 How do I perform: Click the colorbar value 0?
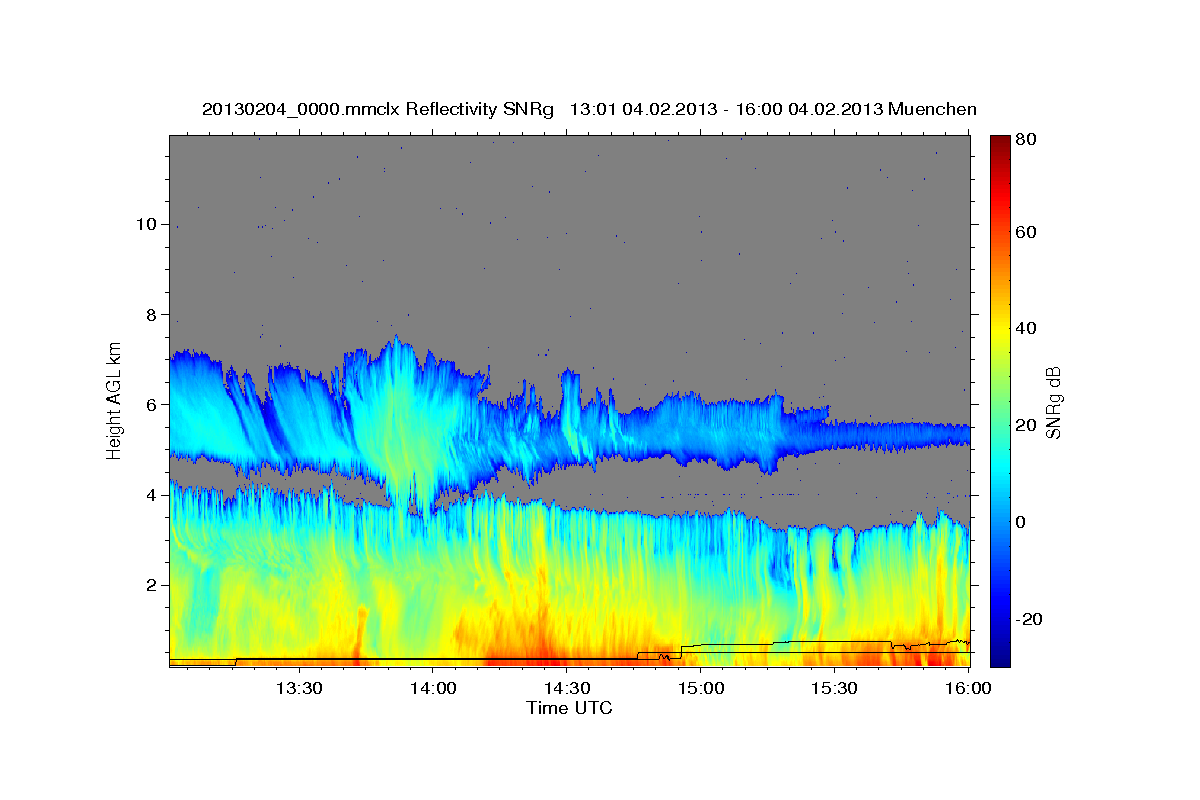(1020, 522)
